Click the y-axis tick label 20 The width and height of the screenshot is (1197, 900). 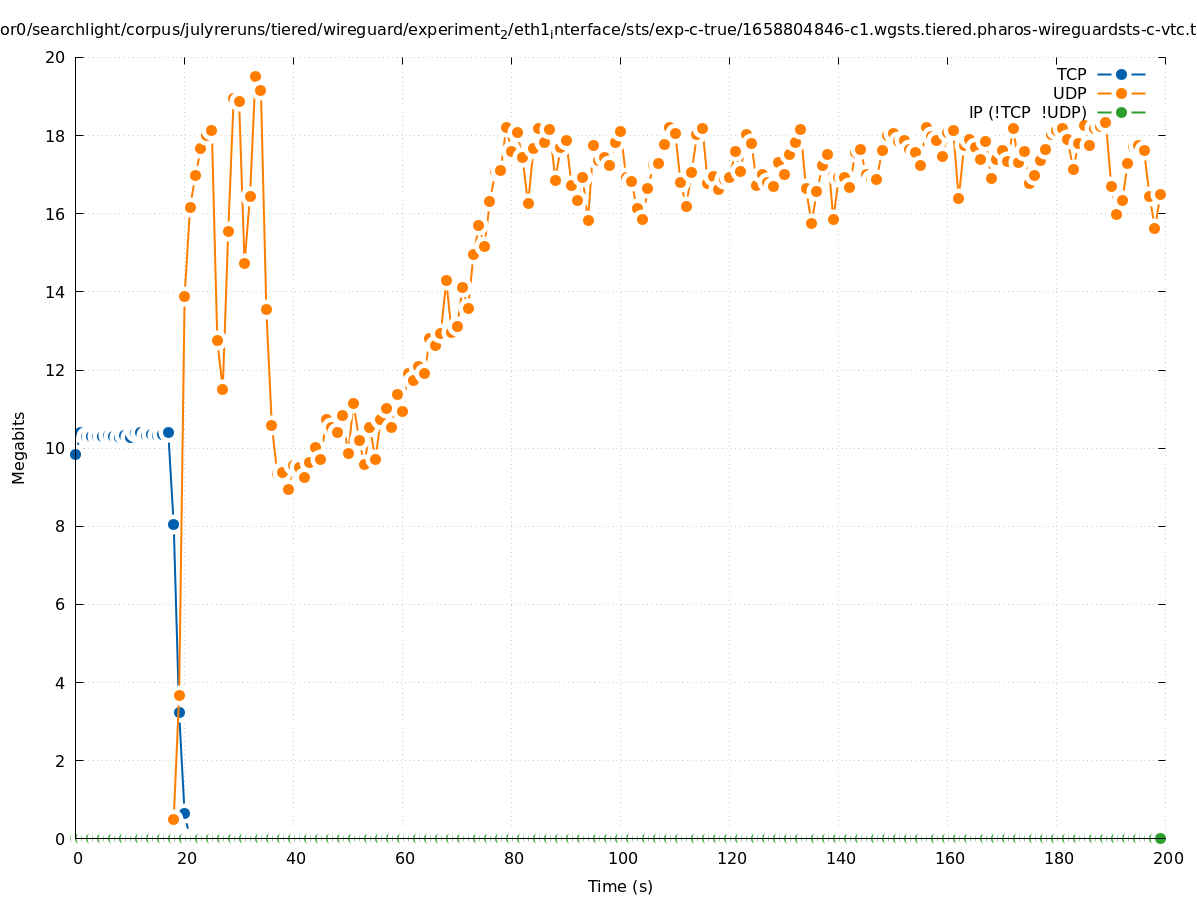pos(55,57)
